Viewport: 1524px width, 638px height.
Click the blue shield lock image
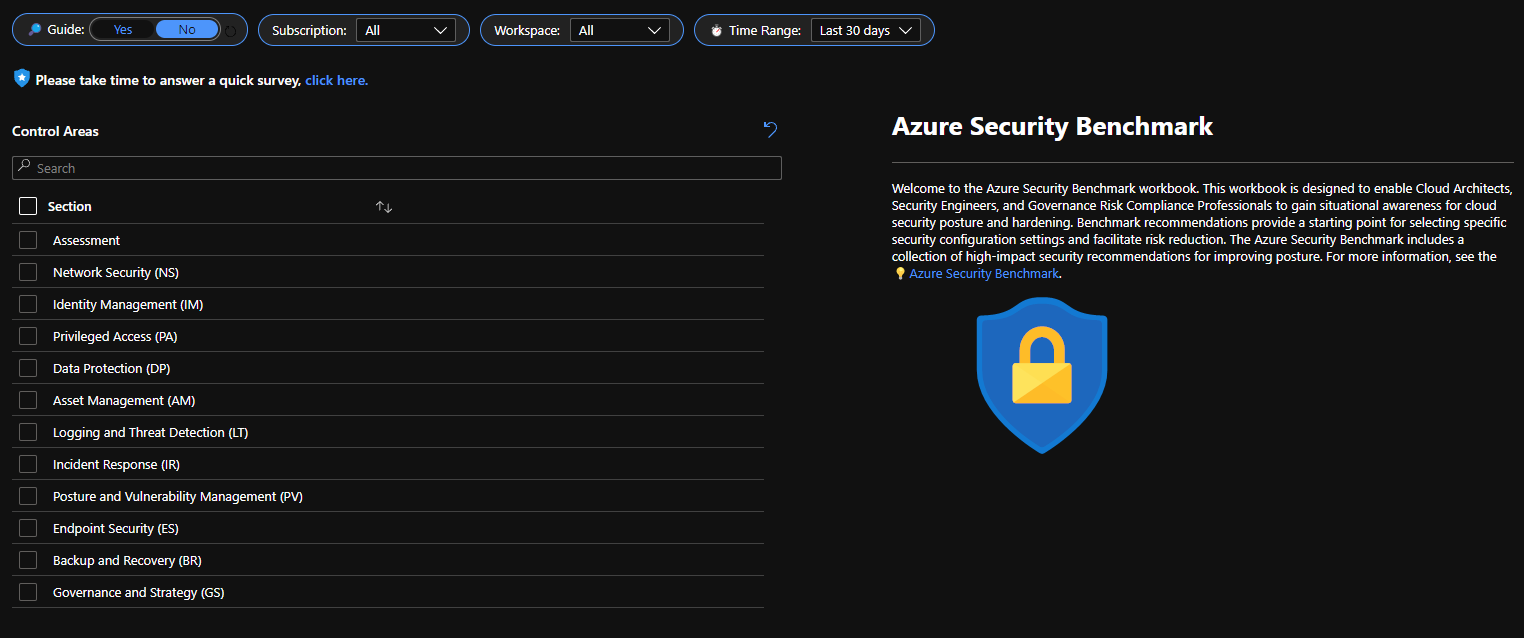1042,375
